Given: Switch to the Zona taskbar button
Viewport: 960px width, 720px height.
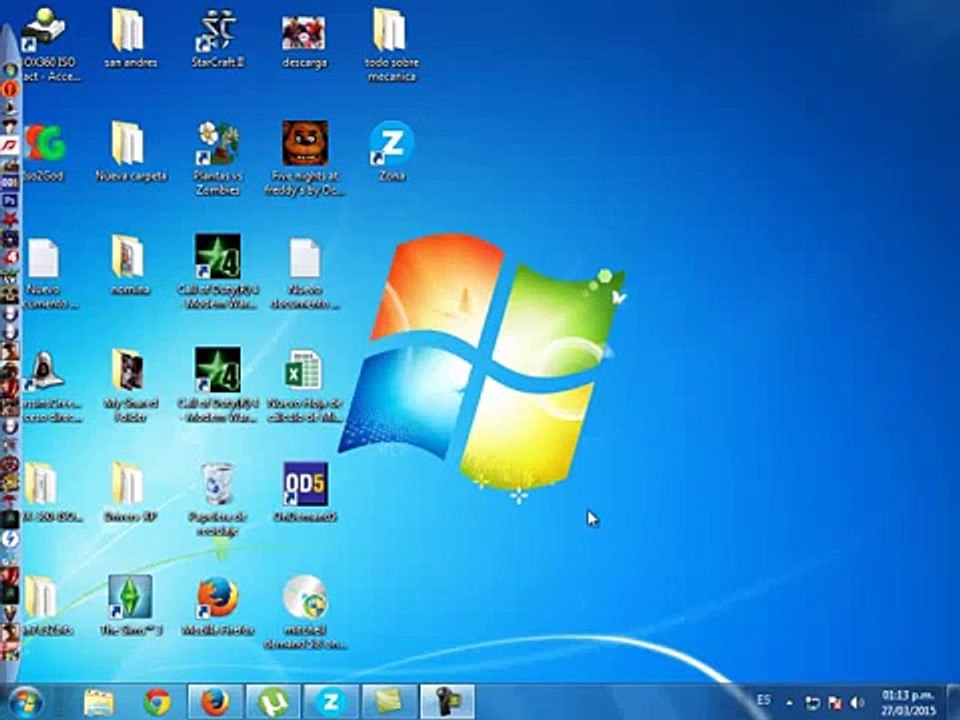Looking at the screenshot, I should pyautogui.click(x=331, y=702).
